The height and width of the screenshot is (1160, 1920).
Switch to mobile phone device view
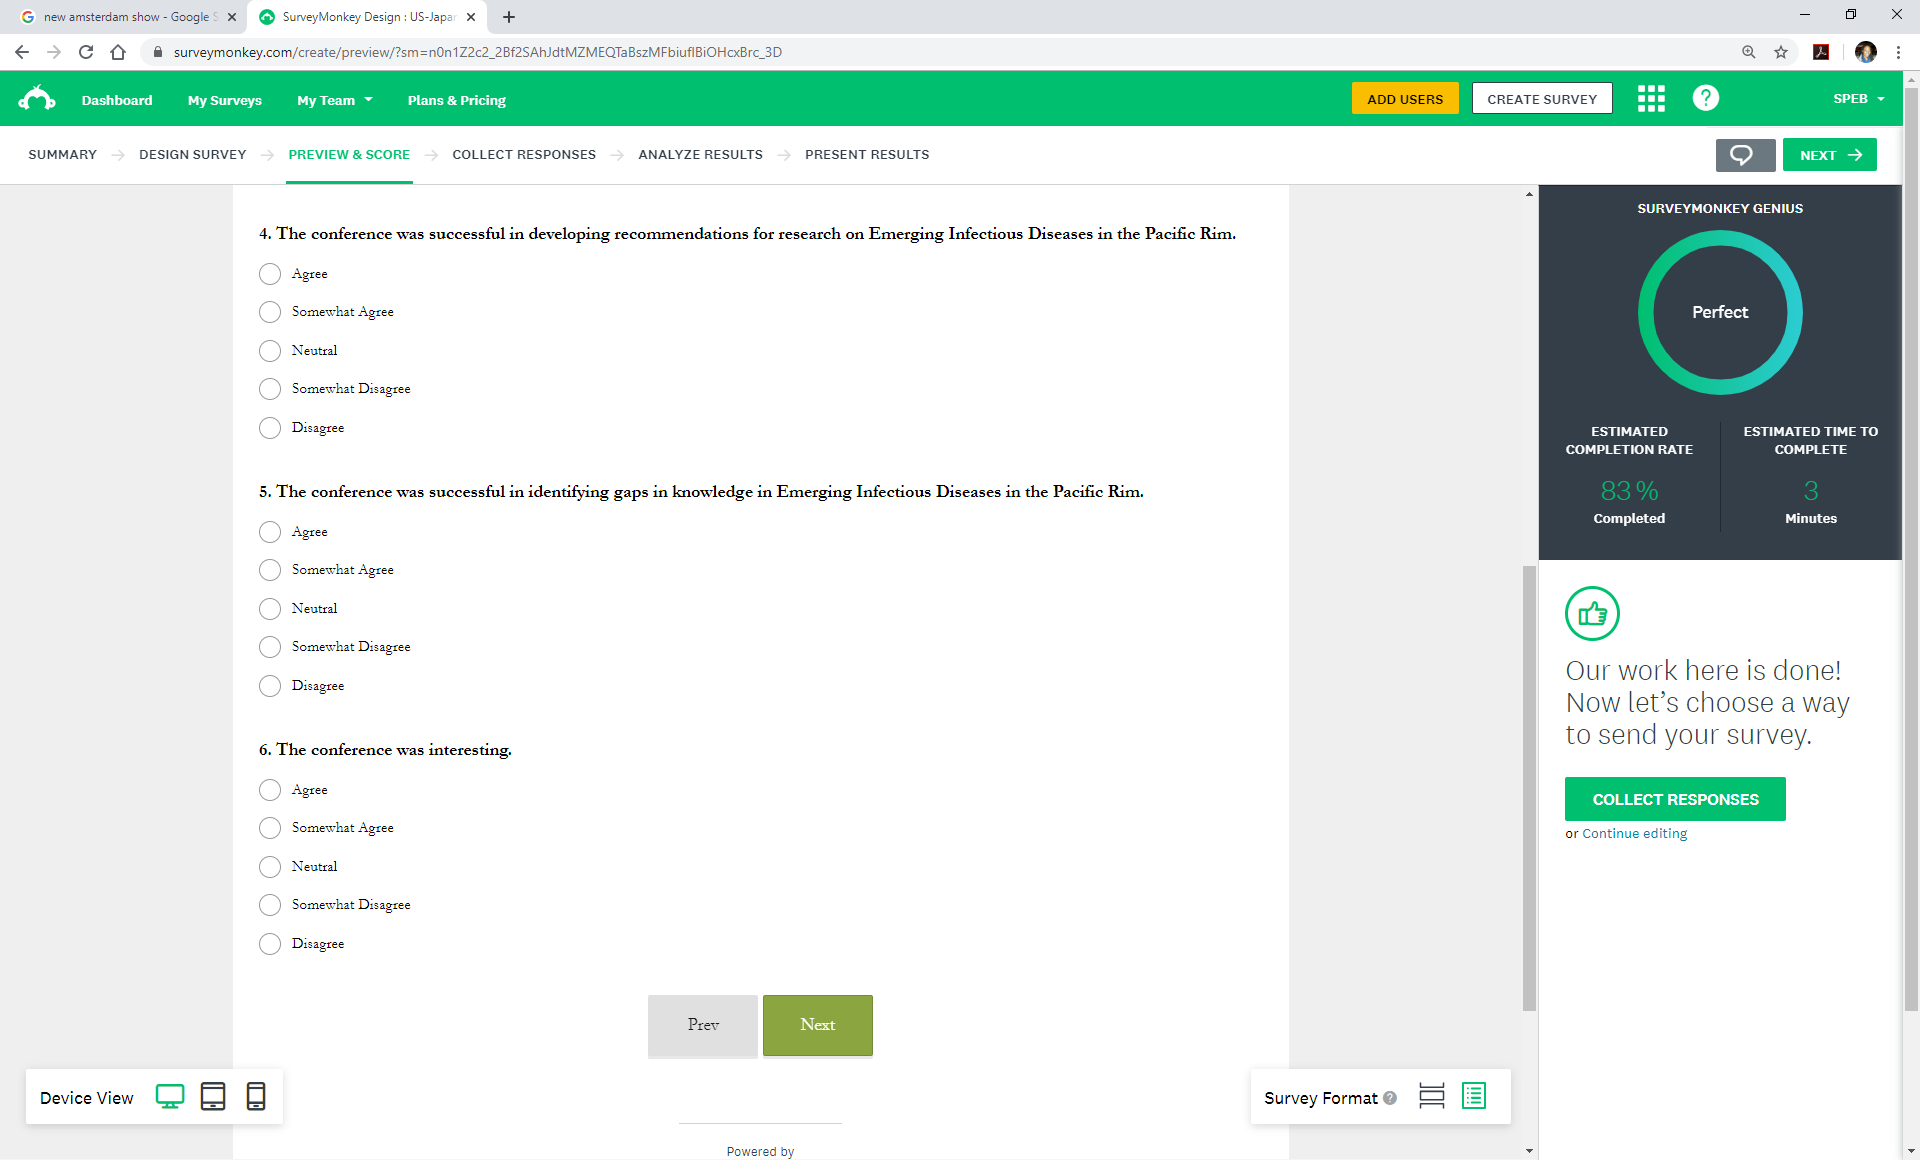pyautogui.click(x=256, y=1097)
